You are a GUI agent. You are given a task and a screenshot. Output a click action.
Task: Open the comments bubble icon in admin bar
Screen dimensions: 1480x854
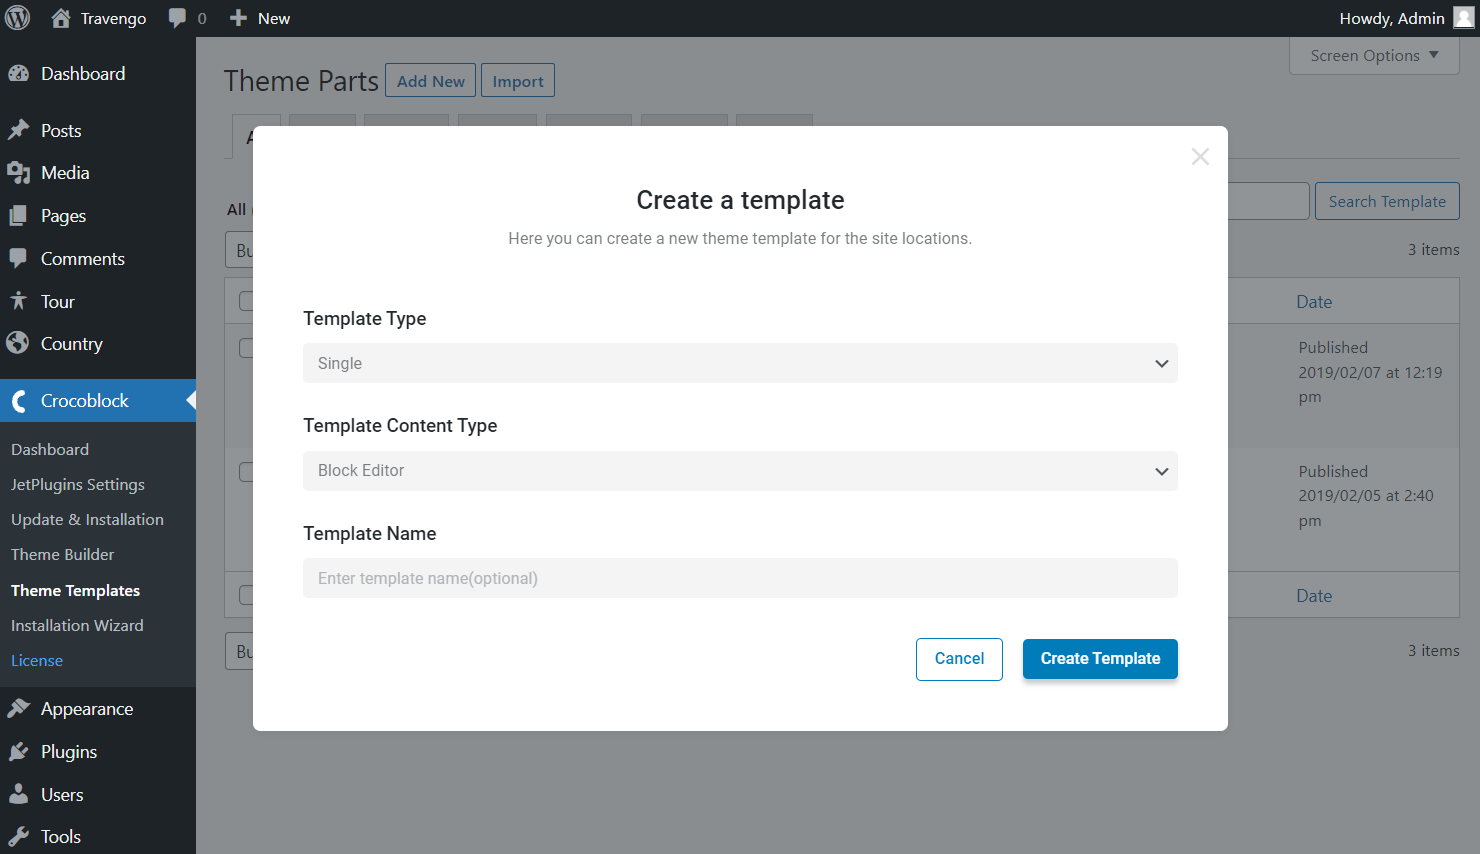[177, 18]
